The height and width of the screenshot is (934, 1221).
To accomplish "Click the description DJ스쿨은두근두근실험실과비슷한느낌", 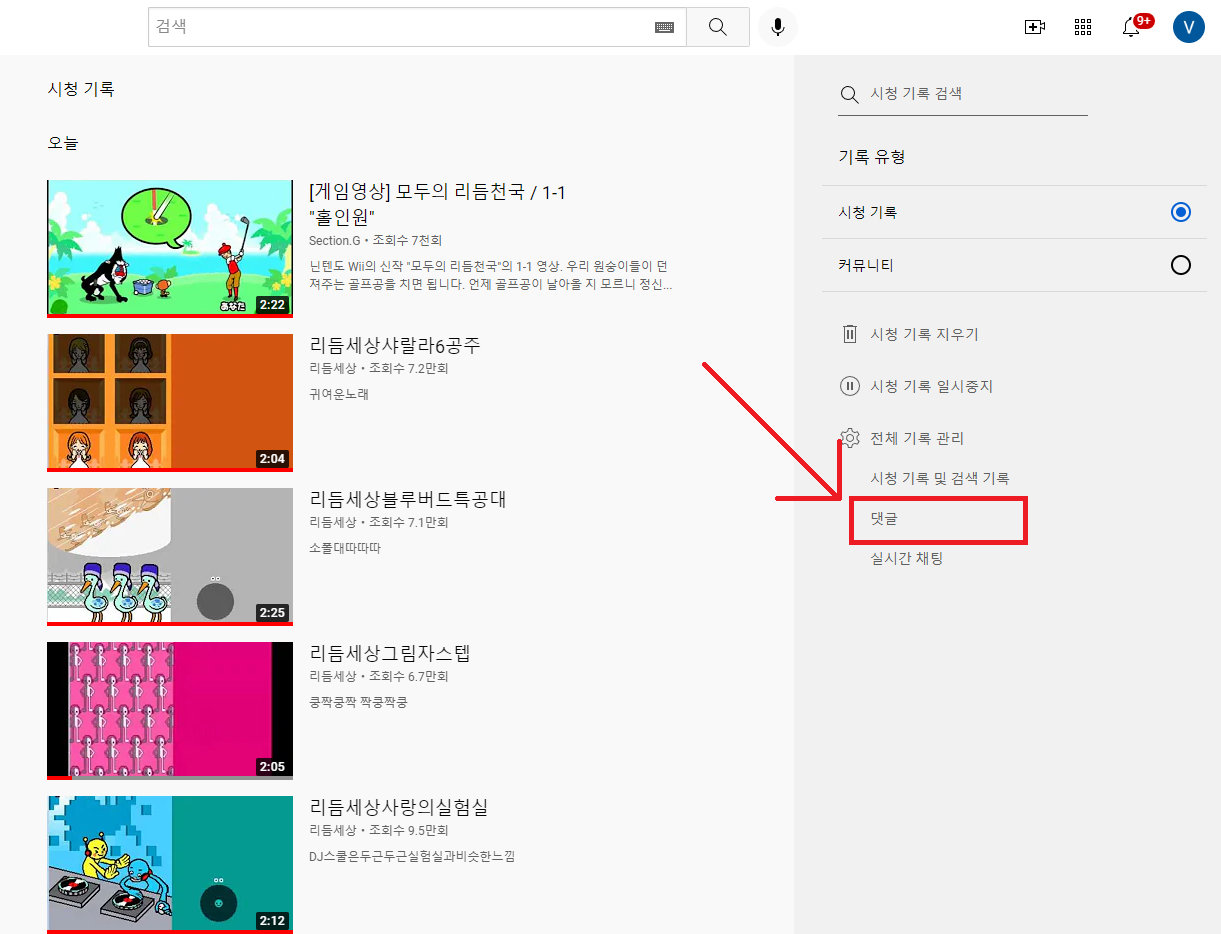I will coord(411,856).
